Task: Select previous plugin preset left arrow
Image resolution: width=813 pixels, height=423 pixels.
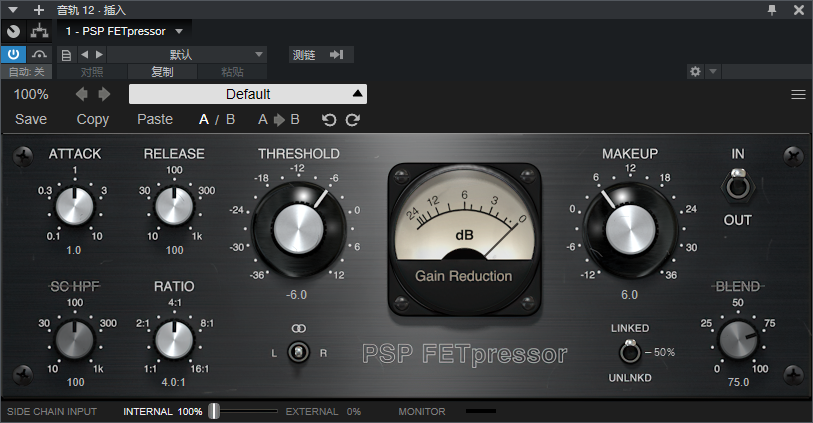Action: tap(81, 94)
